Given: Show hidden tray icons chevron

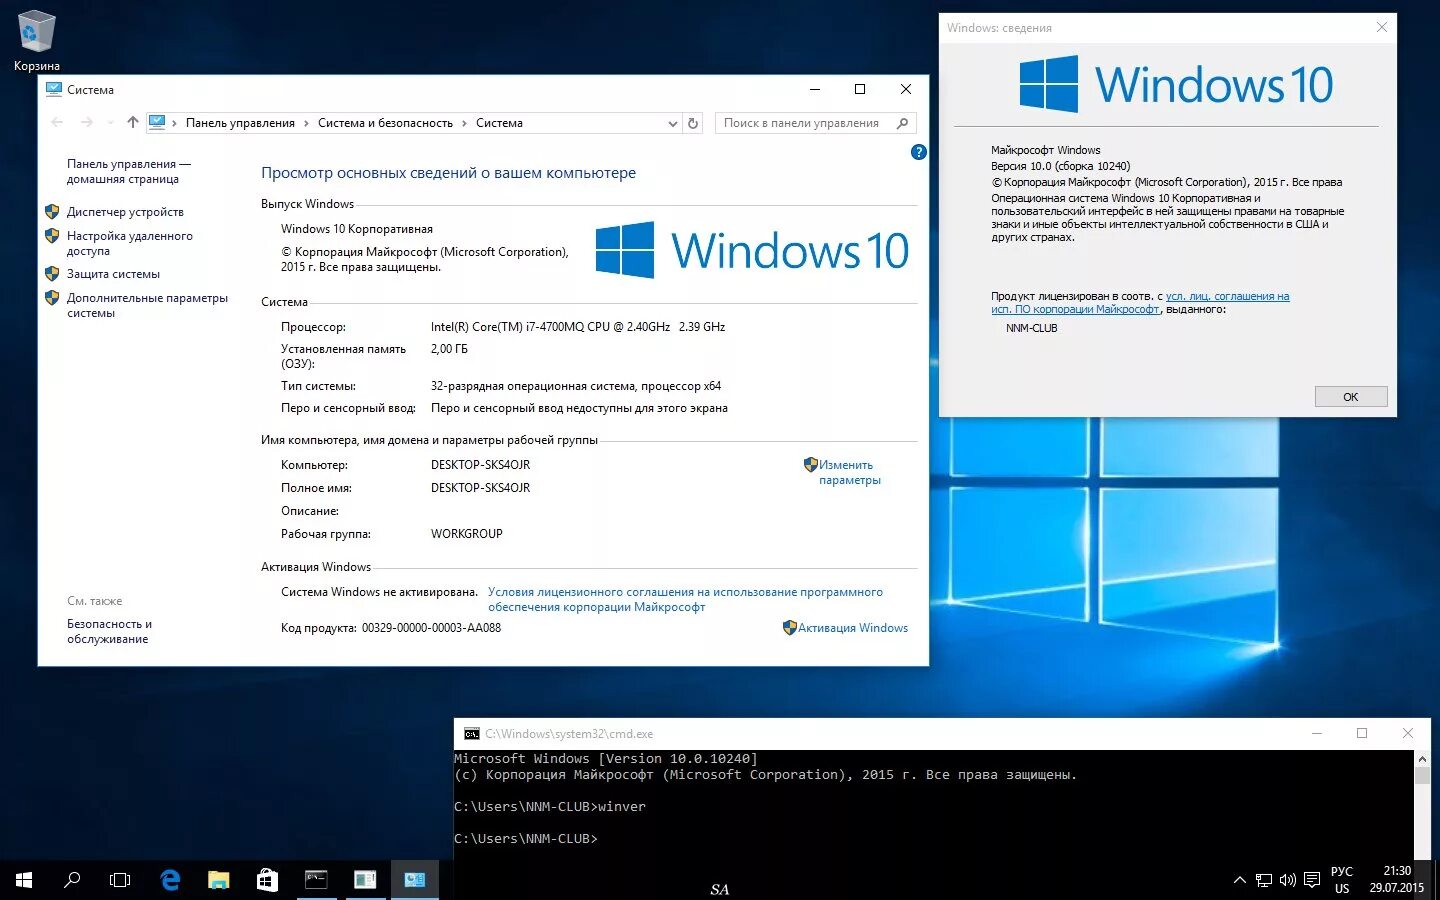Looking at the screenshot, I should point(1240,880).
